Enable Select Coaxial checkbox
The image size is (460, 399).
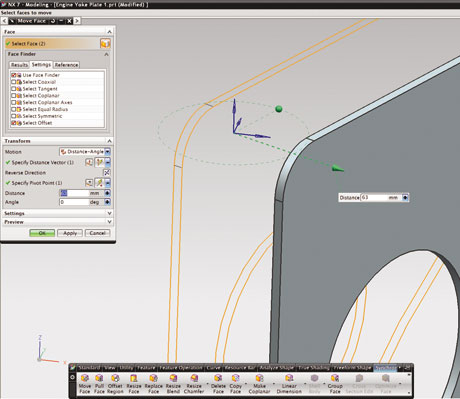14,82
